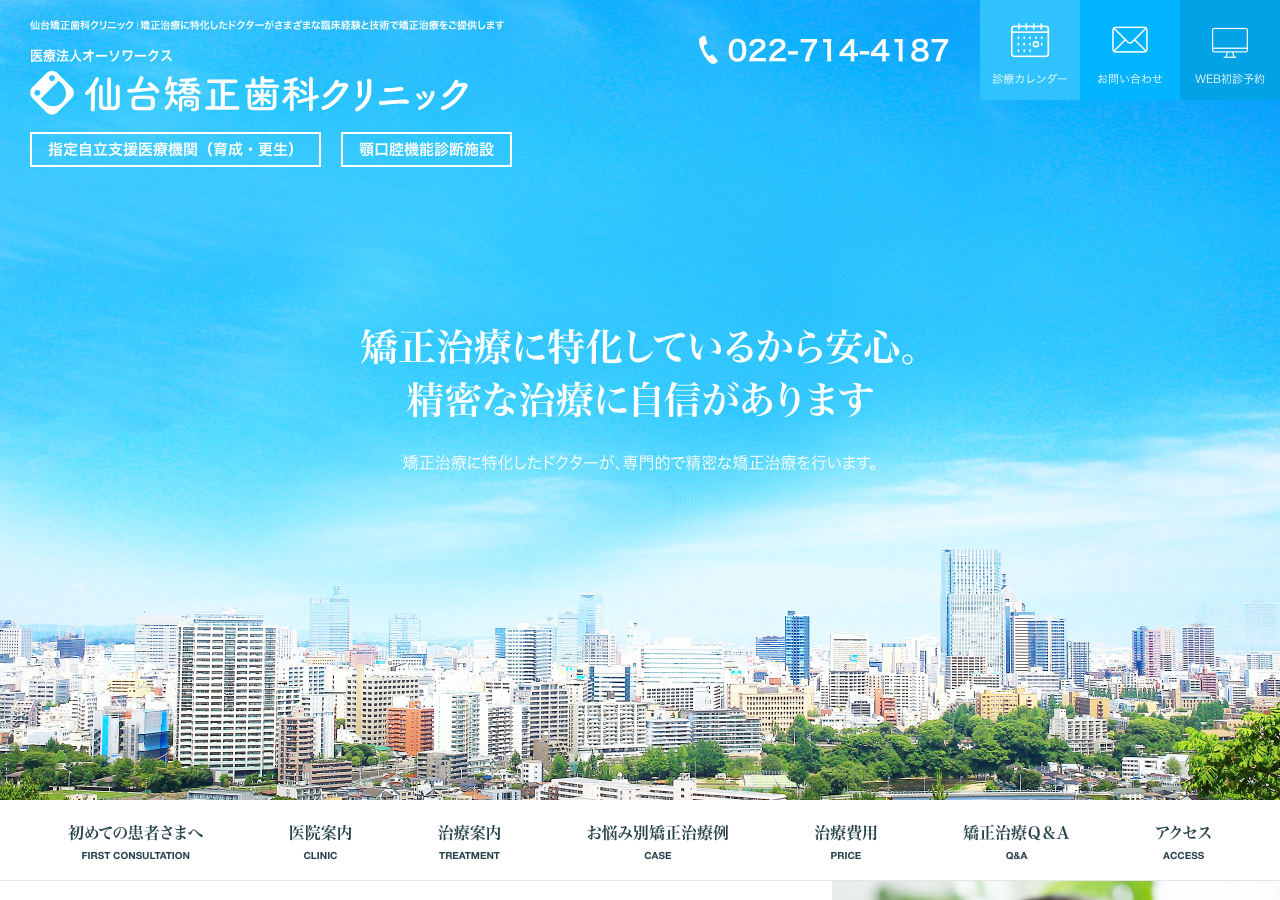Click hero headline line 精密な治療に自信があります

[x=640, y=400]
